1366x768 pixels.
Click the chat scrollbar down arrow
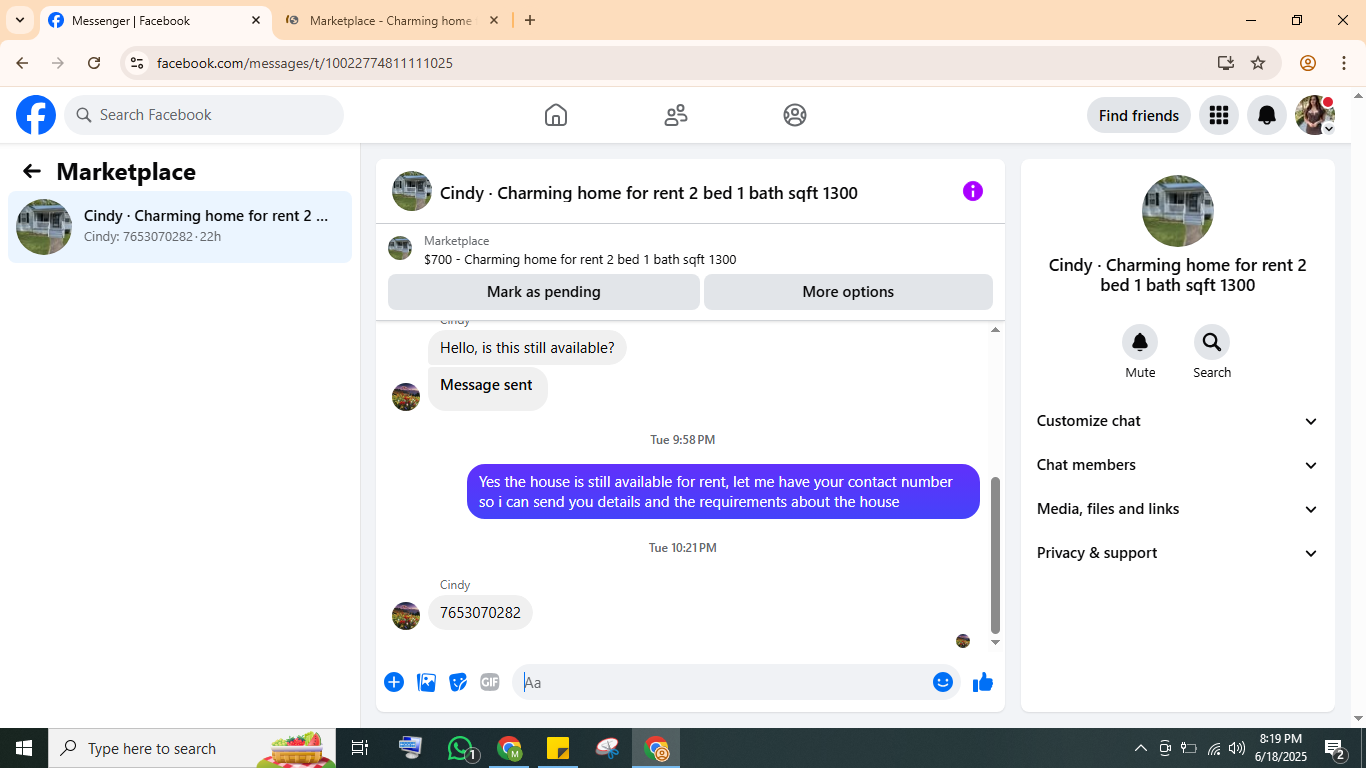coord(995,642)
